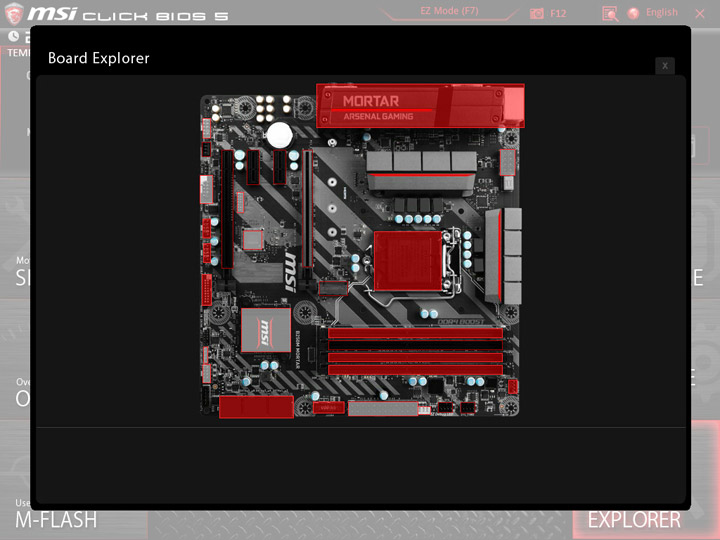720x540 pixels.
Task: Take a screenshot with the F12 camera icon
Action: (x=537, y=13)
